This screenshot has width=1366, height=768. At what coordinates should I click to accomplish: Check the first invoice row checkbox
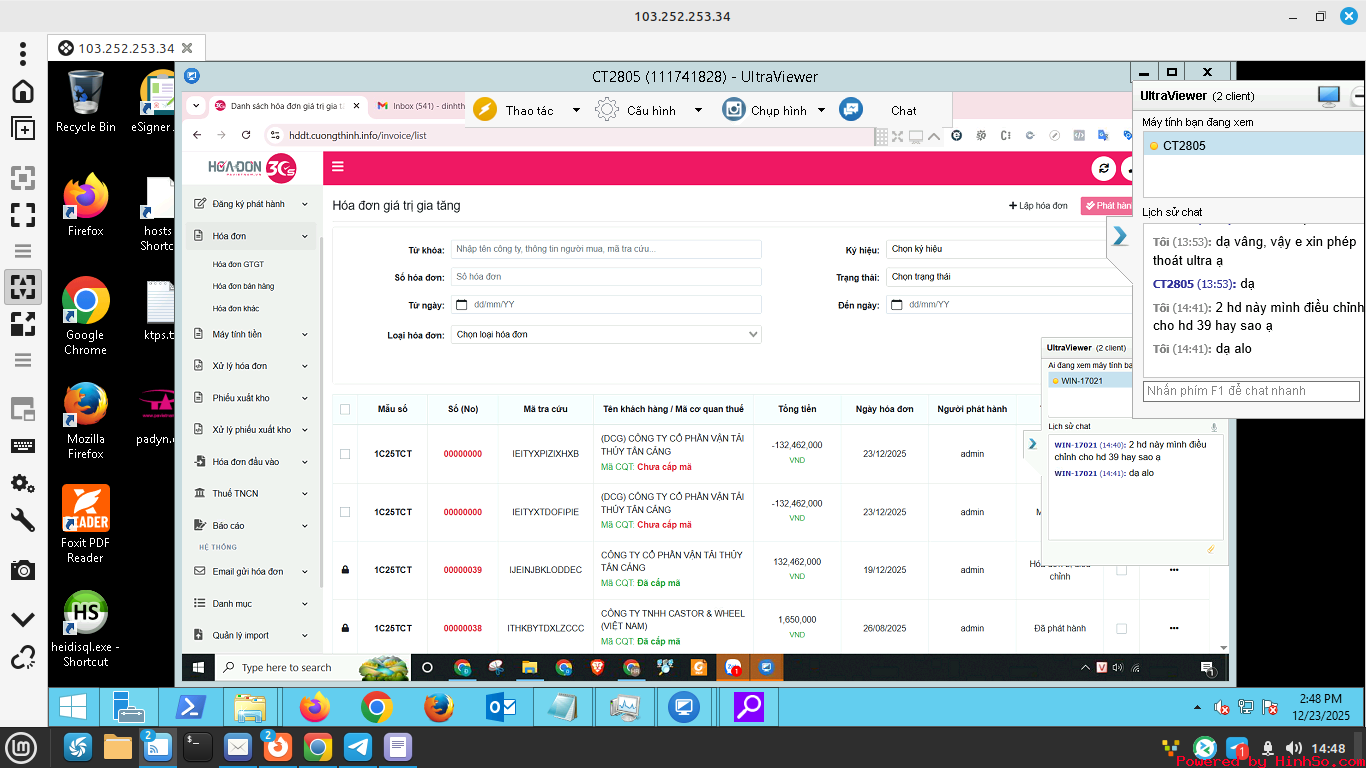pos(345,454)
